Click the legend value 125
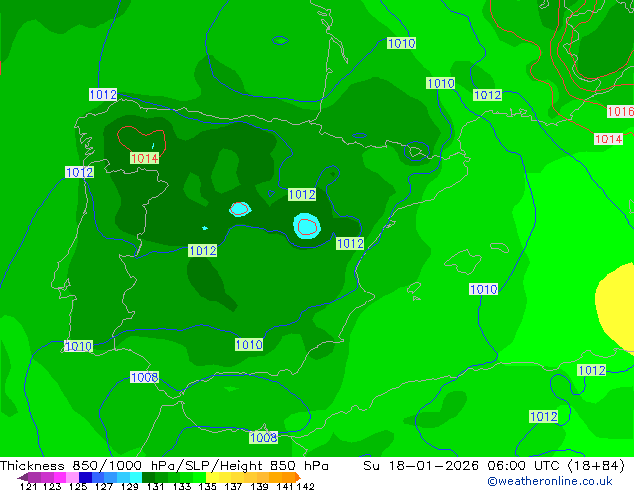Screen dimensions: 634x490 tap(78, 486)
